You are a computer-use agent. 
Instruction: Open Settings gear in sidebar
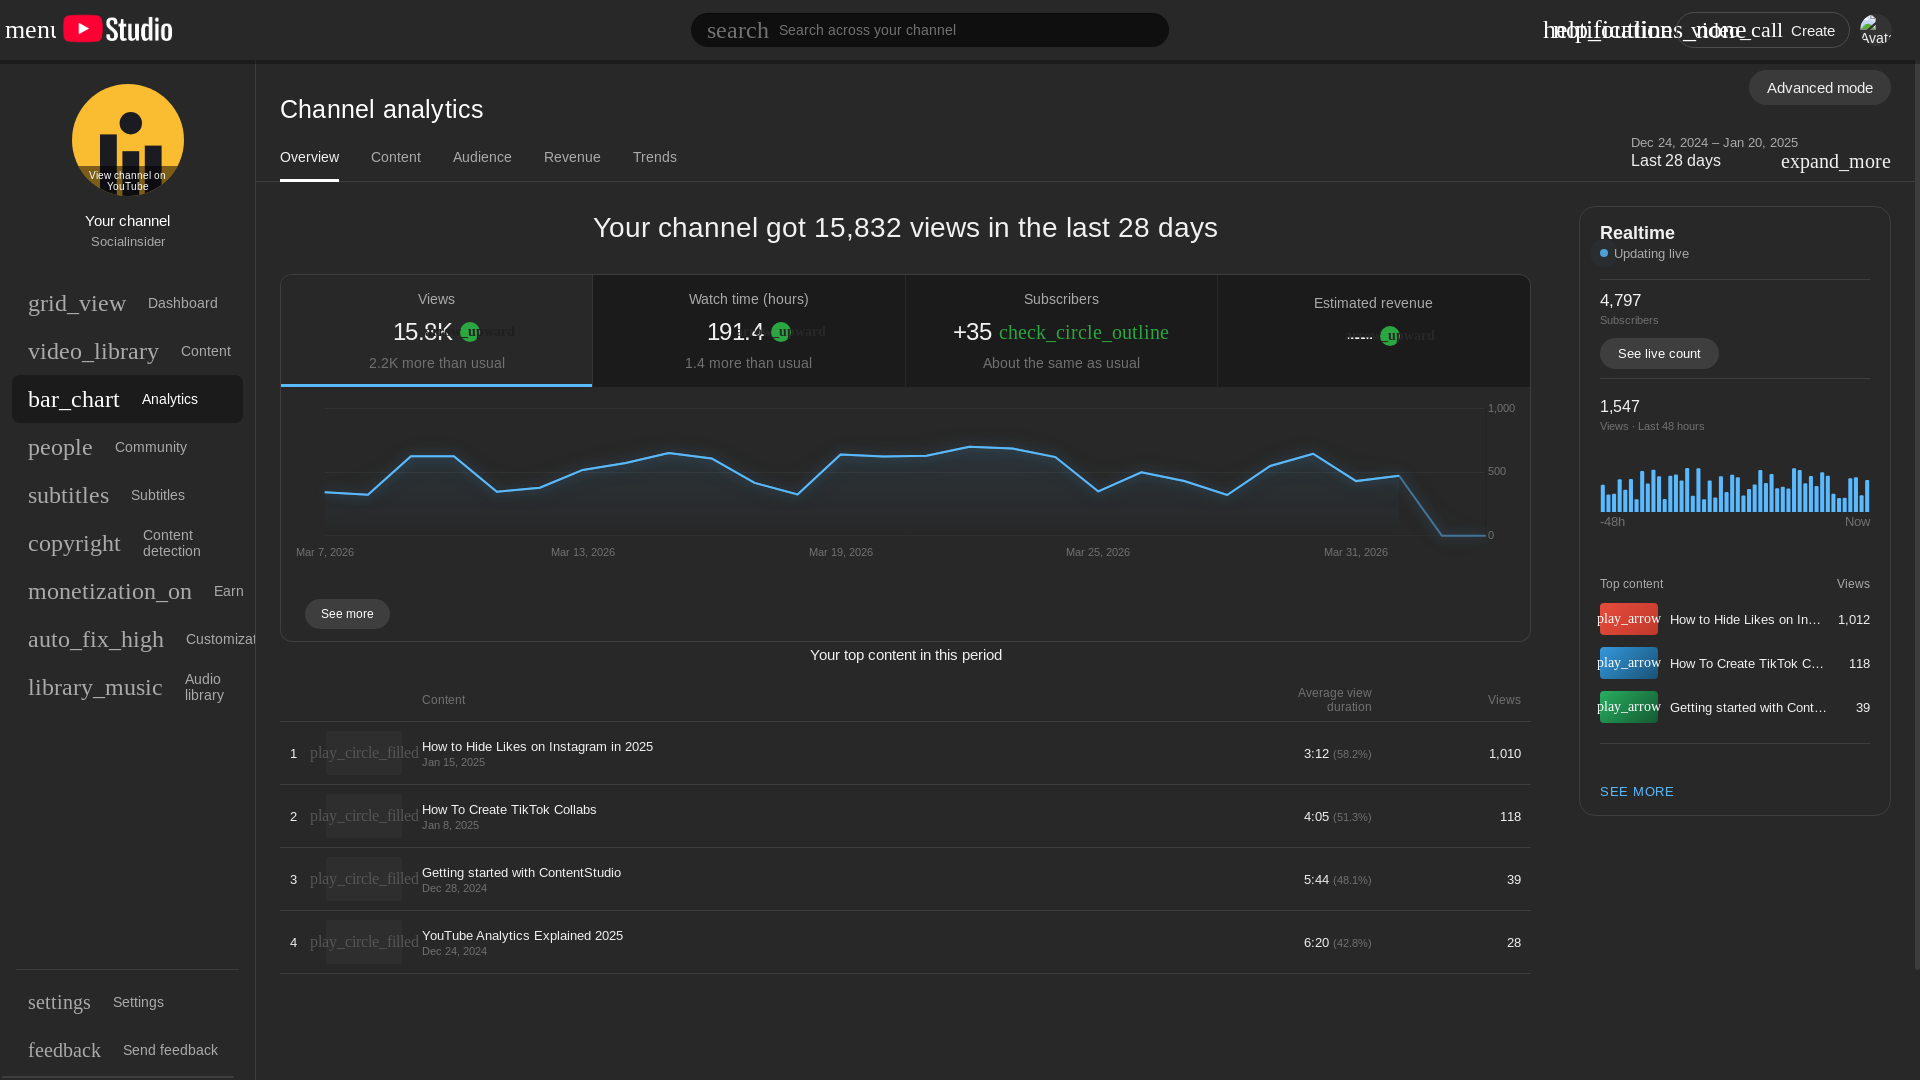pos(127,1002)
